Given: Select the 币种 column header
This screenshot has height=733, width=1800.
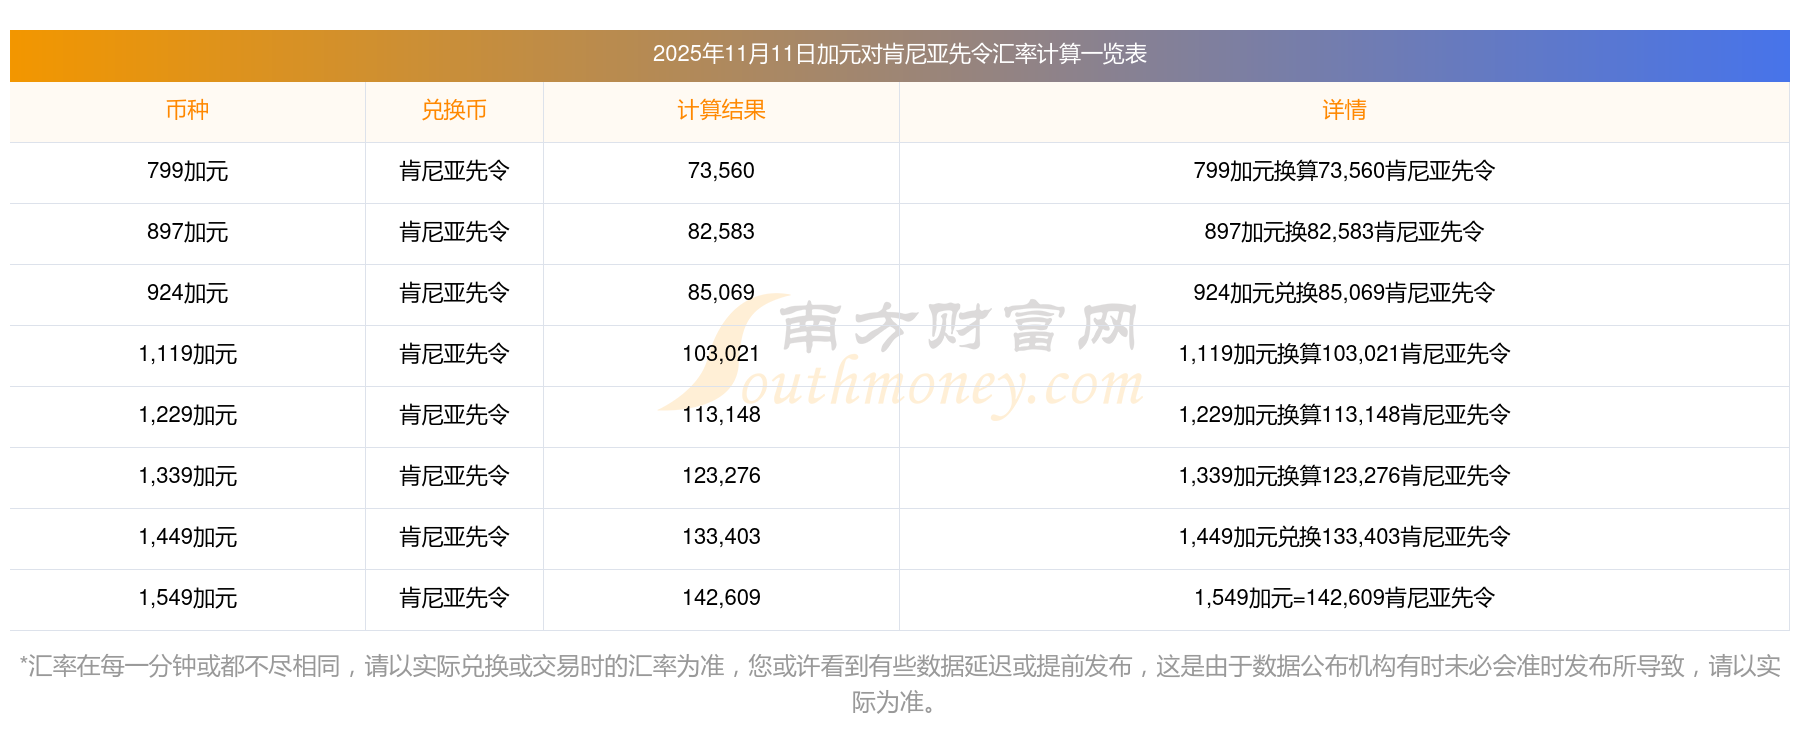Looking at the screenshot, I should click(x=187, y=110).
